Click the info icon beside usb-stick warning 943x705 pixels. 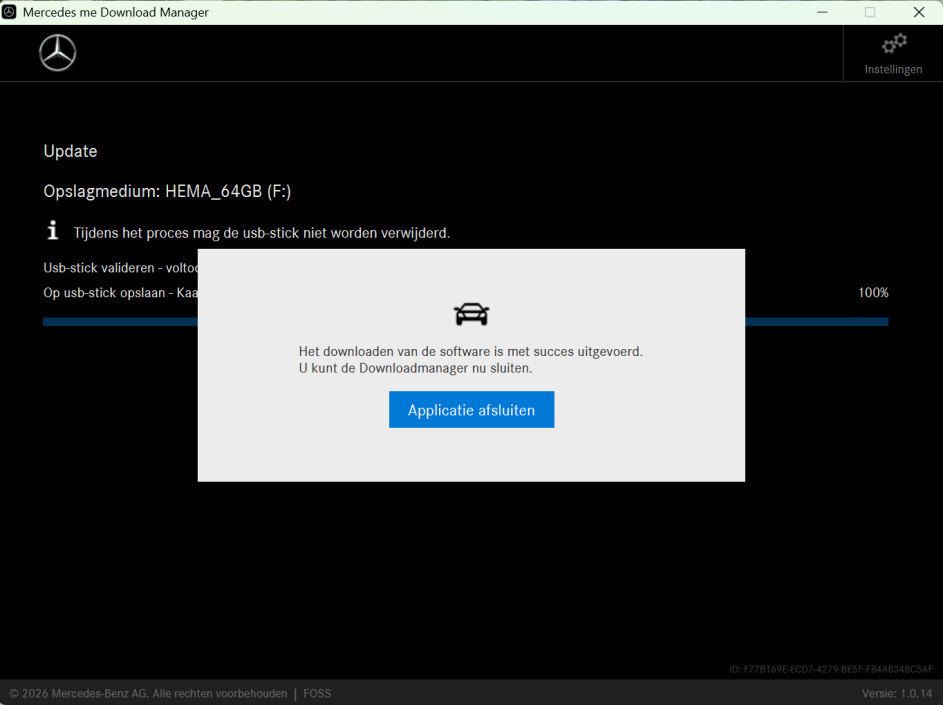click(53, 230)
